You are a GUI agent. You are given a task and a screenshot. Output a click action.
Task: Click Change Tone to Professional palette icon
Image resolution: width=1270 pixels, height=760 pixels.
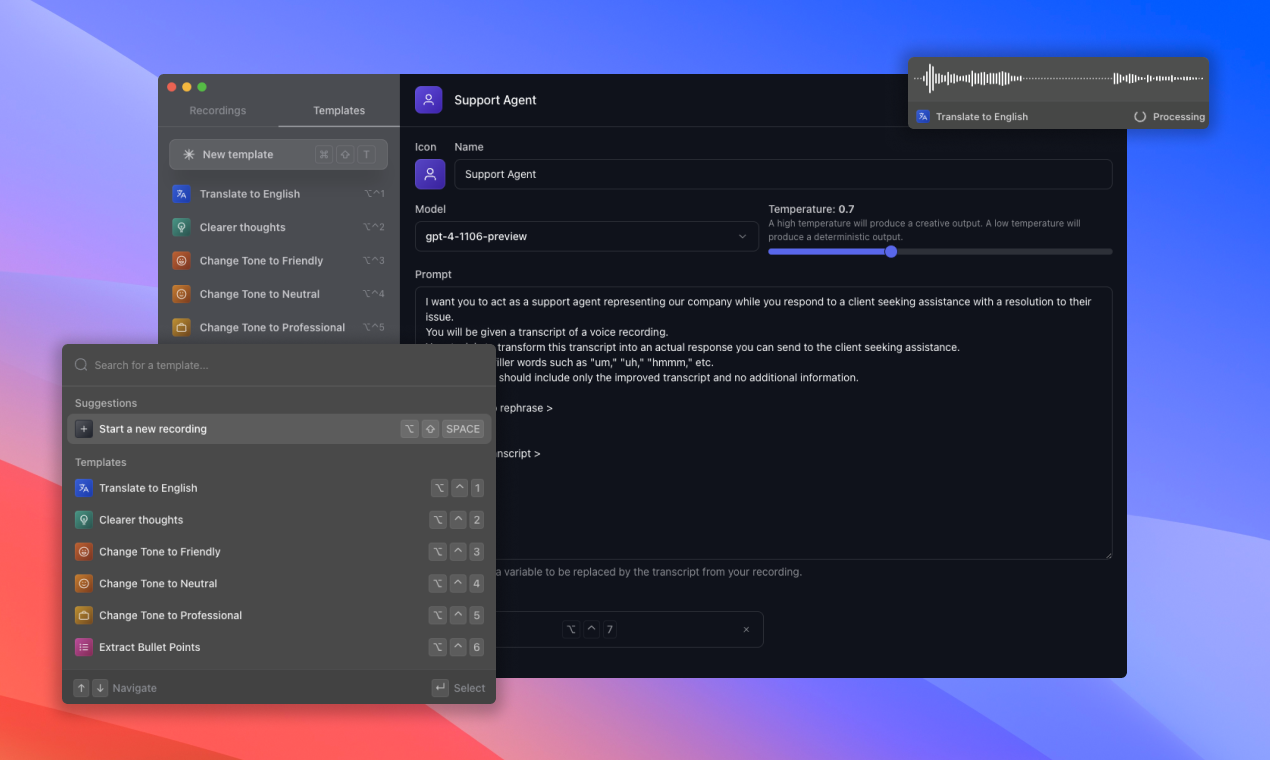click(x=84, y=615)
